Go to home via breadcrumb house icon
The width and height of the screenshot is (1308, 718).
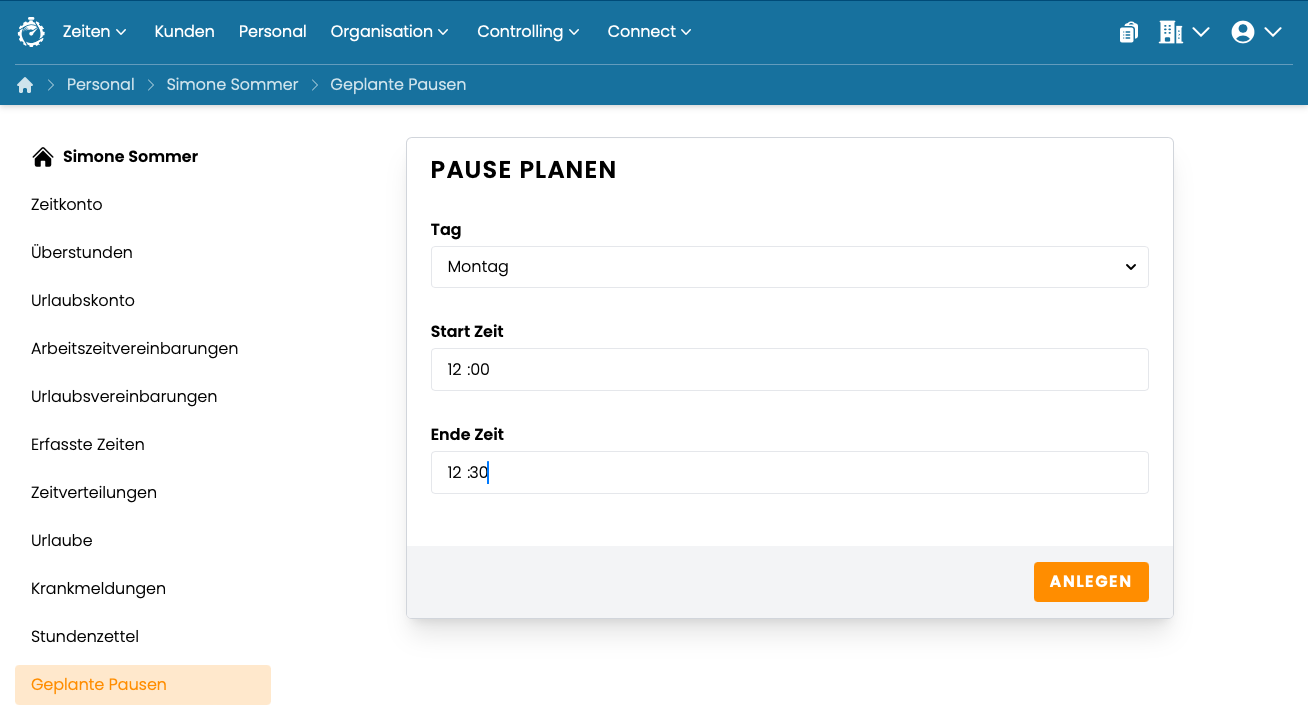click(25, 85)
